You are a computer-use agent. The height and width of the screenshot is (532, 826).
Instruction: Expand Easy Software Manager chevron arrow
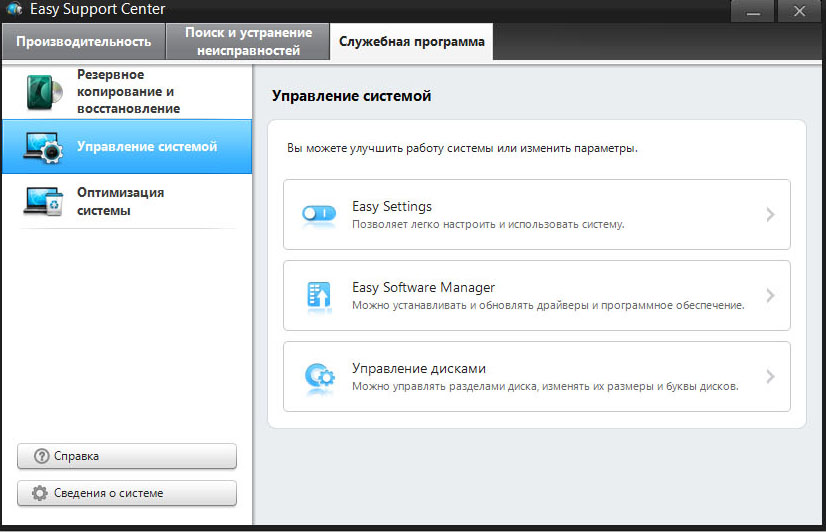point(770,295)
